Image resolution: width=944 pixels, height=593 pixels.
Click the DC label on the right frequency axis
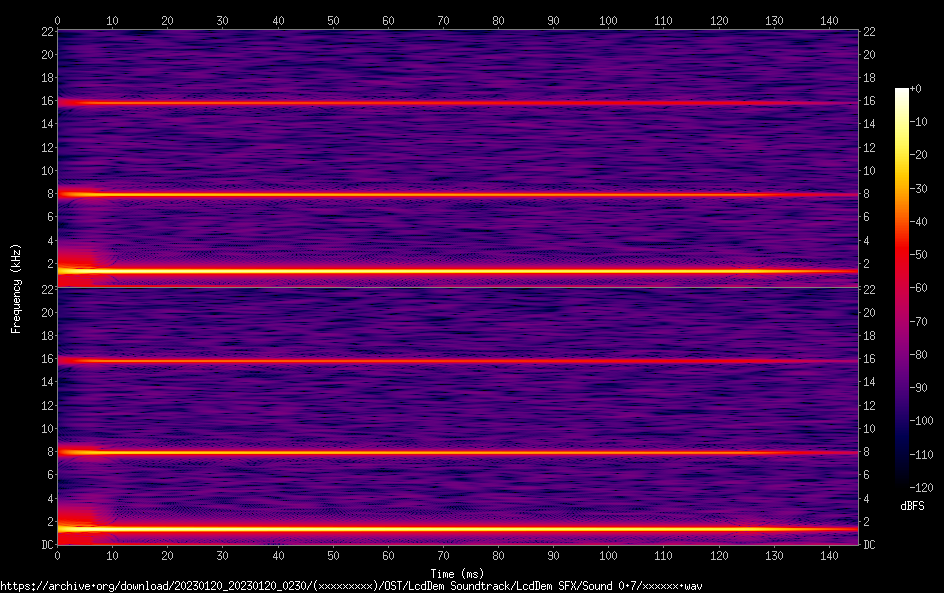870,545
